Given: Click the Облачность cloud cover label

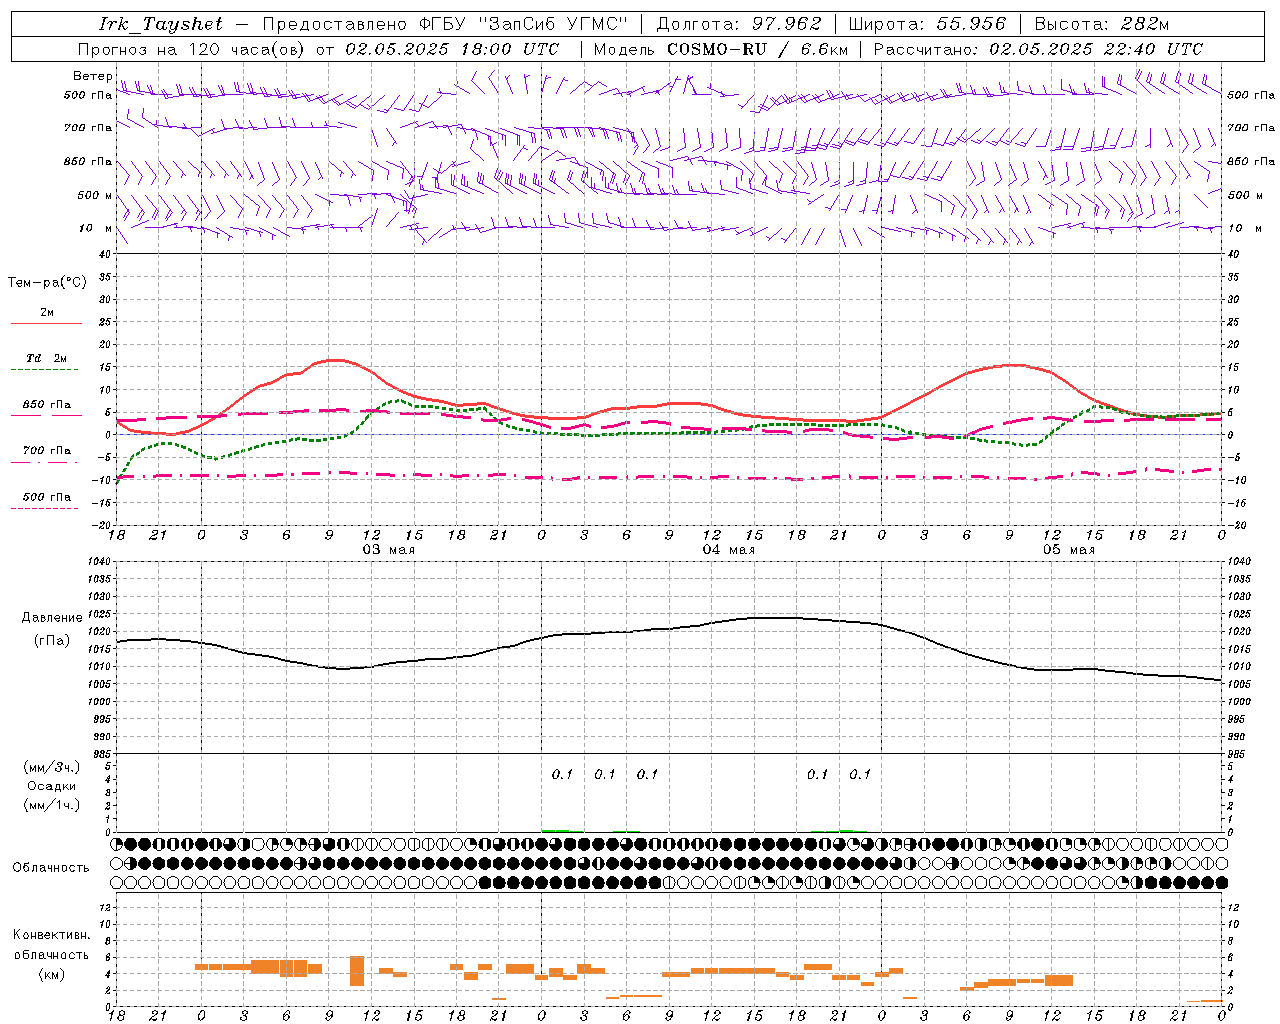Looking at the screenshot, I should click(51, 868).
